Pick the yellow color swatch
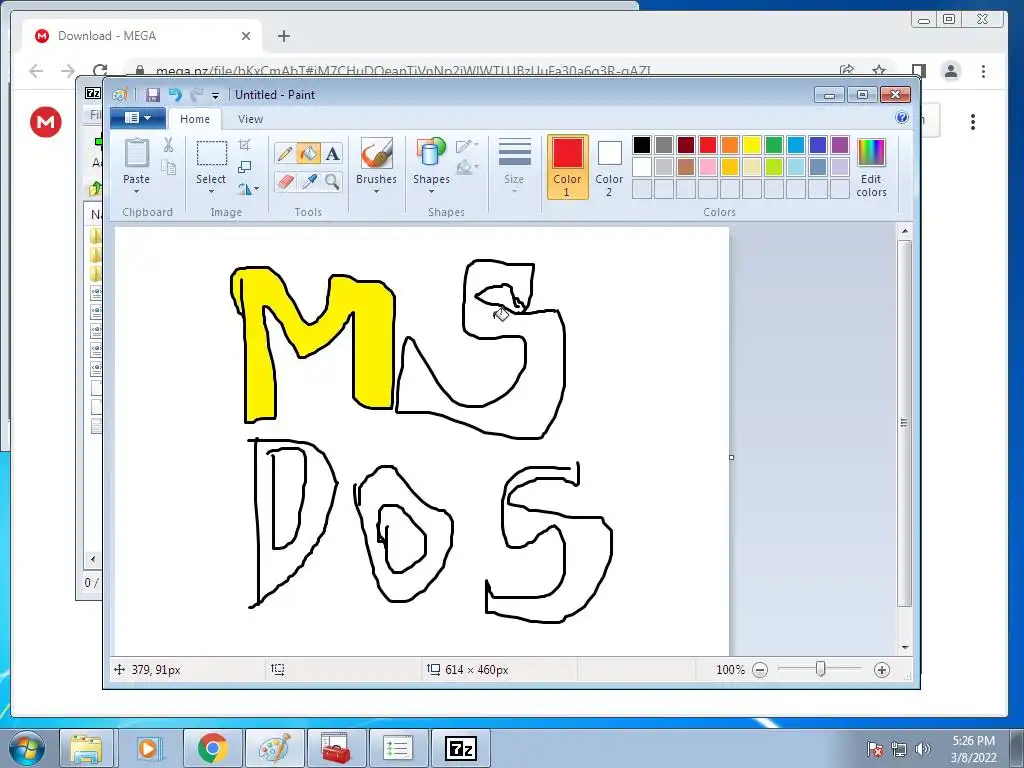Image resolution: width=1024 pixels, height=768 pixels. click(x=752, y=145)
